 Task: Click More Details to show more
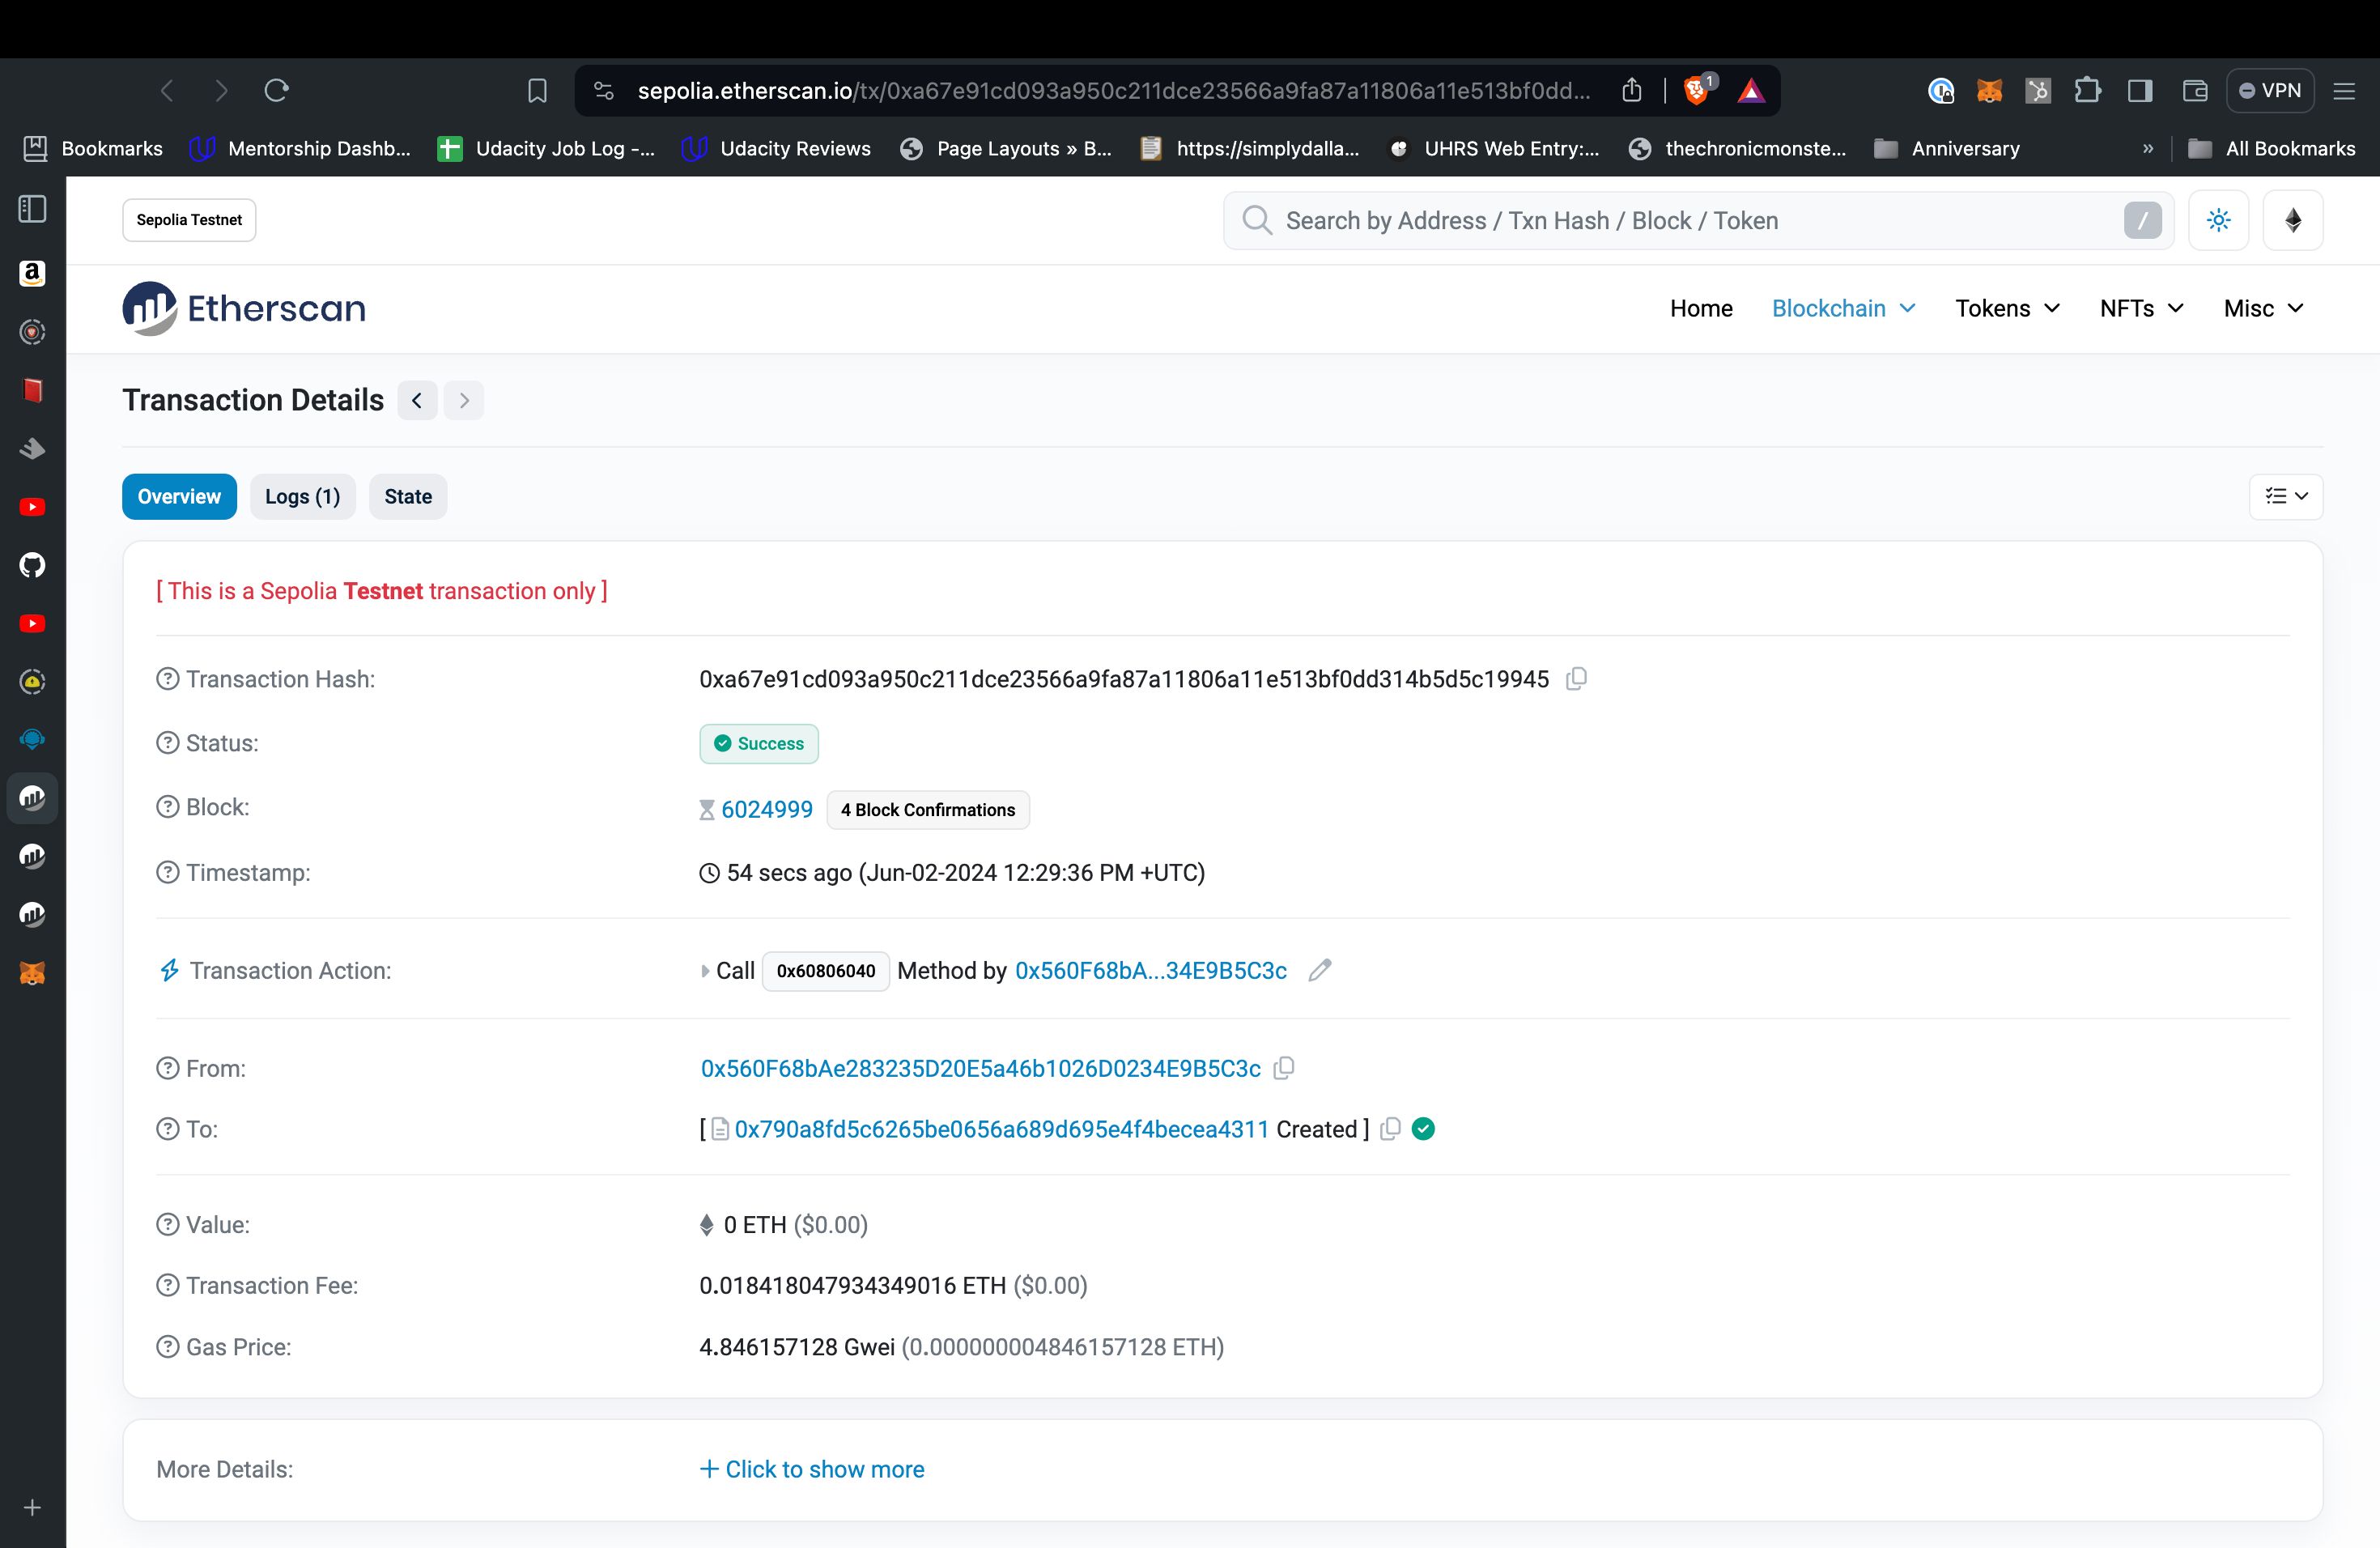pyautogui.click(x=814, y=1468)
